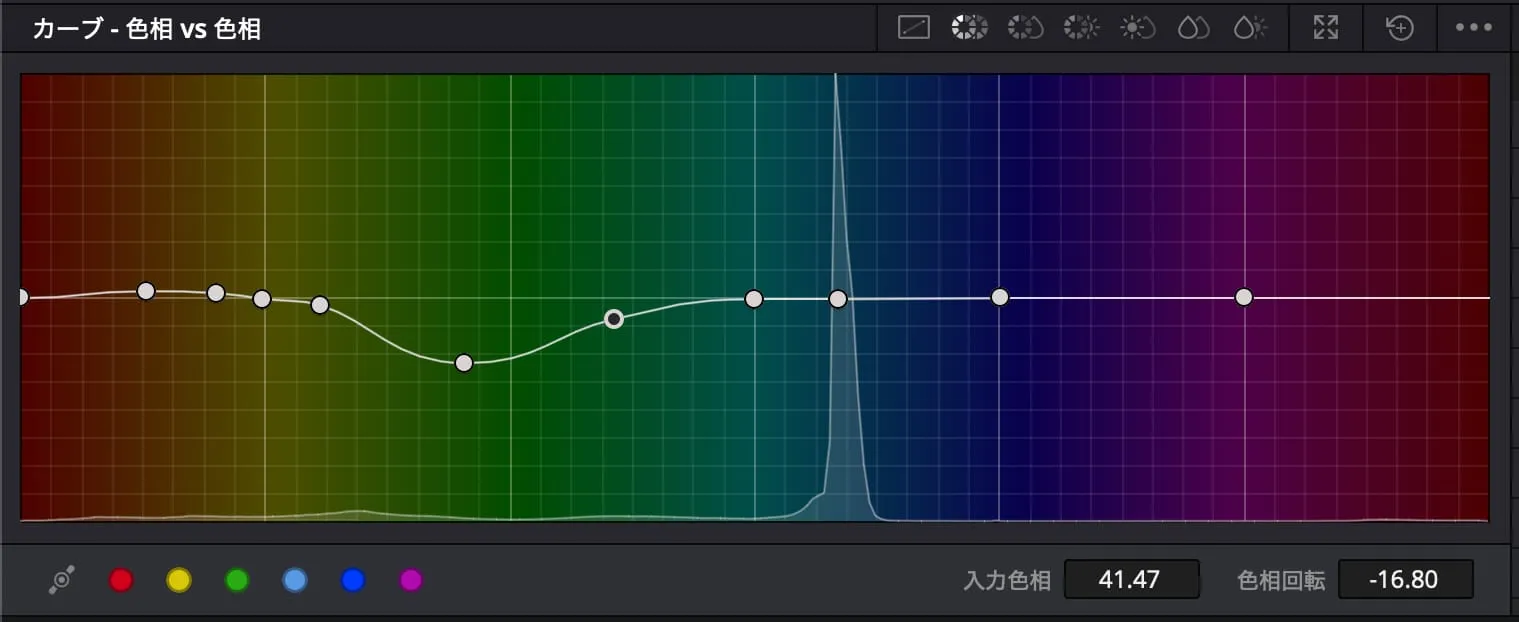Viewport: 1519px width, 622px height.
Task: Select the lowest control point on curve
Action: point(464,363)
